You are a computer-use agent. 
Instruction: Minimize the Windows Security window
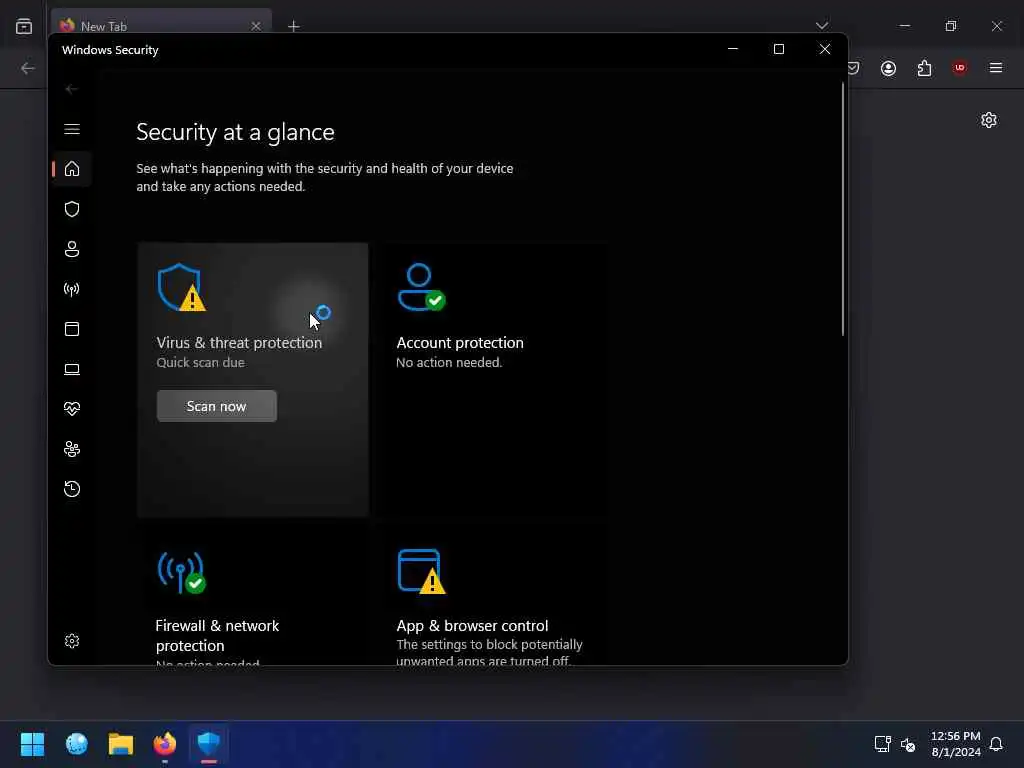(x=733, y=49)
